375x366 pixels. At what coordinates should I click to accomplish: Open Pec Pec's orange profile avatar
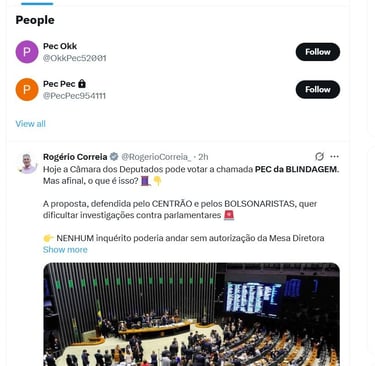pos(27,89)
